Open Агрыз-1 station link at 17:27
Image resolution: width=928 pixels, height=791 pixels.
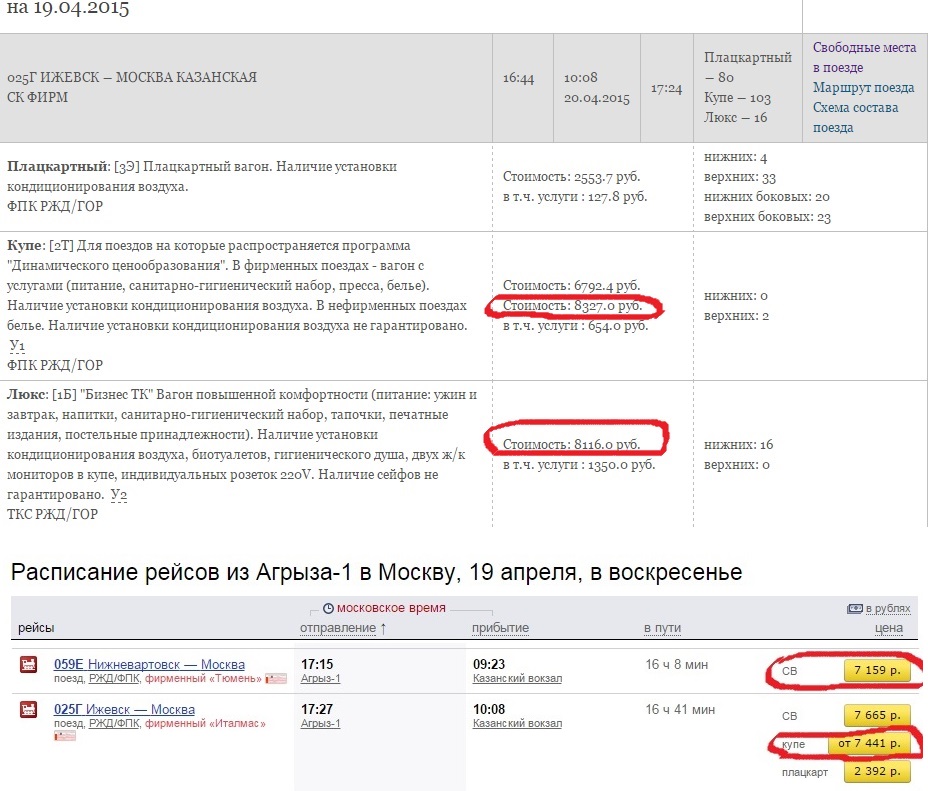pyautogui.click(x=320, y=724)
